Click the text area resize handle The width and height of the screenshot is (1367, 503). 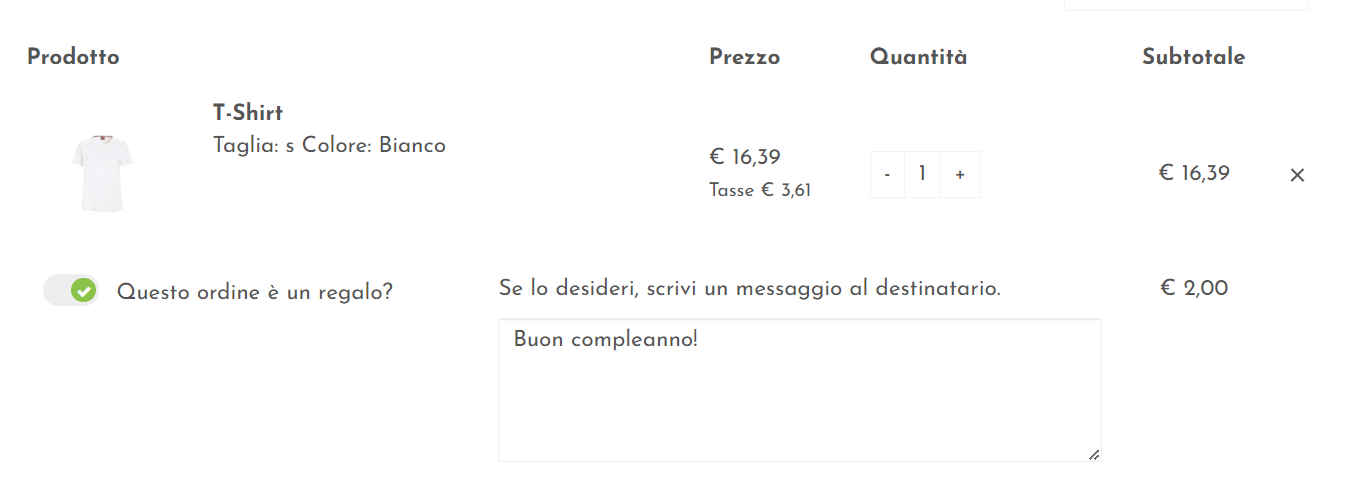pyautogui.click(x=1093, y=454)
